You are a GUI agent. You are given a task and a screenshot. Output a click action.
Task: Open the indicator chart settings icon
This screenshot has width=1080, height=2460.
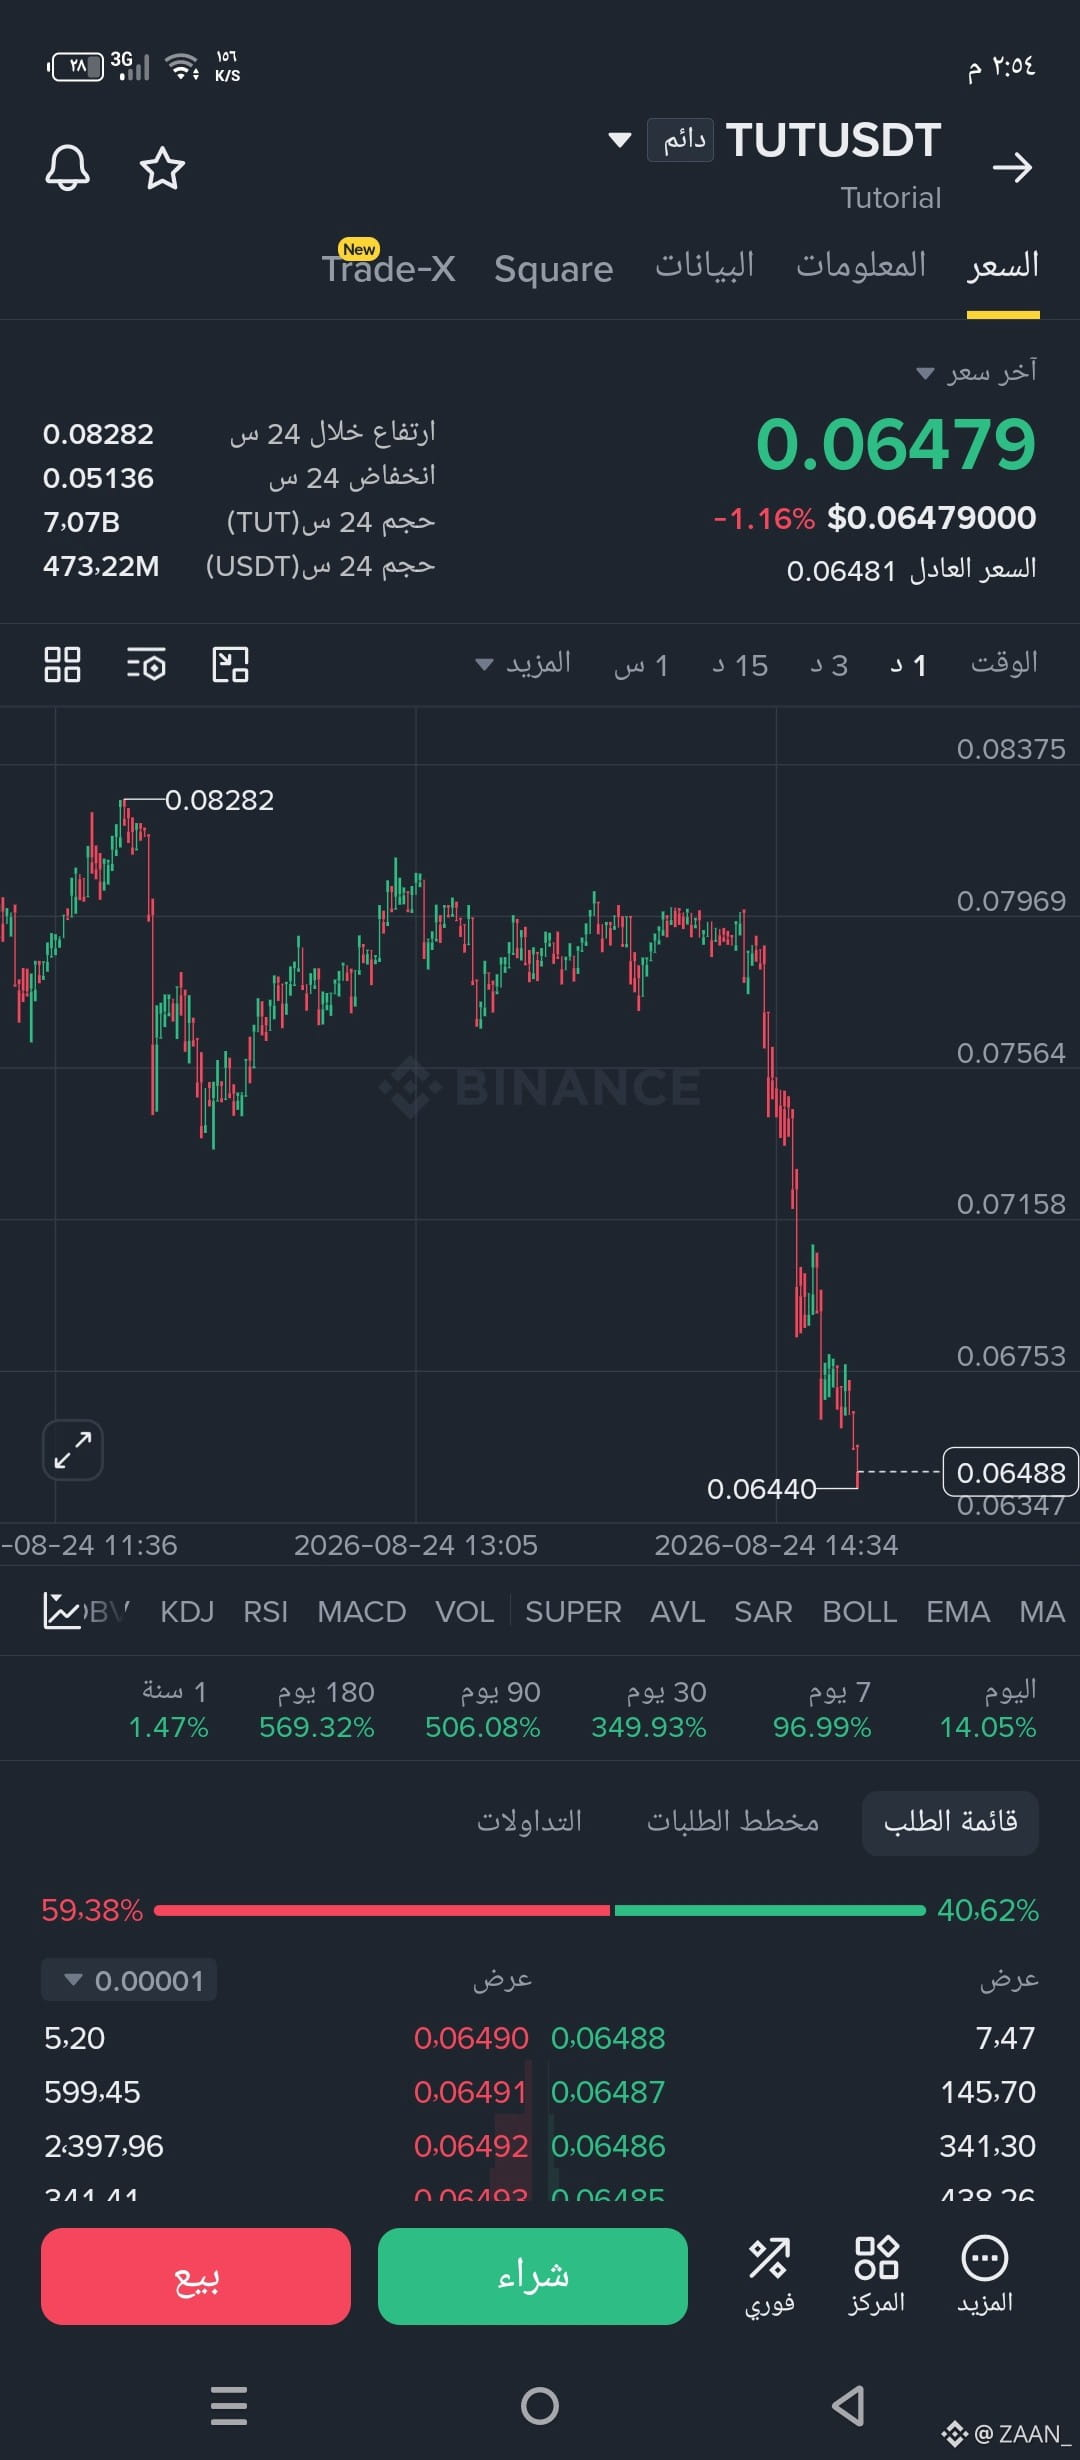[62, 1611]
